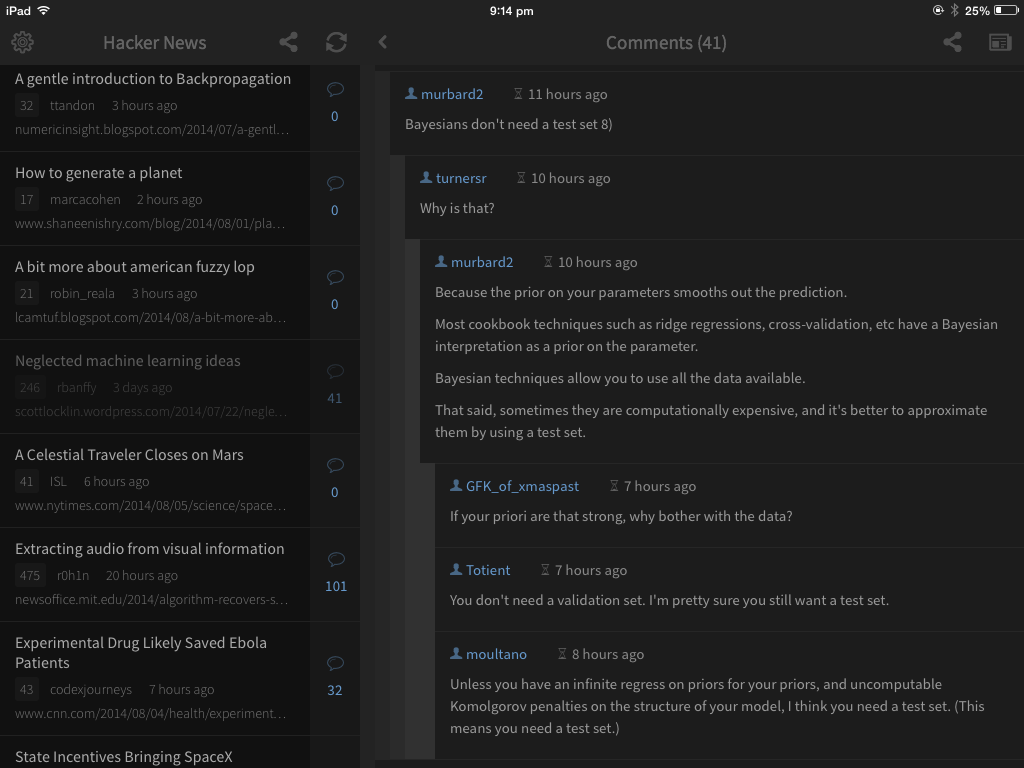Tap comment count 32 on Ebola story
This screenshot has width=1024, height=768.
tap(334, 690)
